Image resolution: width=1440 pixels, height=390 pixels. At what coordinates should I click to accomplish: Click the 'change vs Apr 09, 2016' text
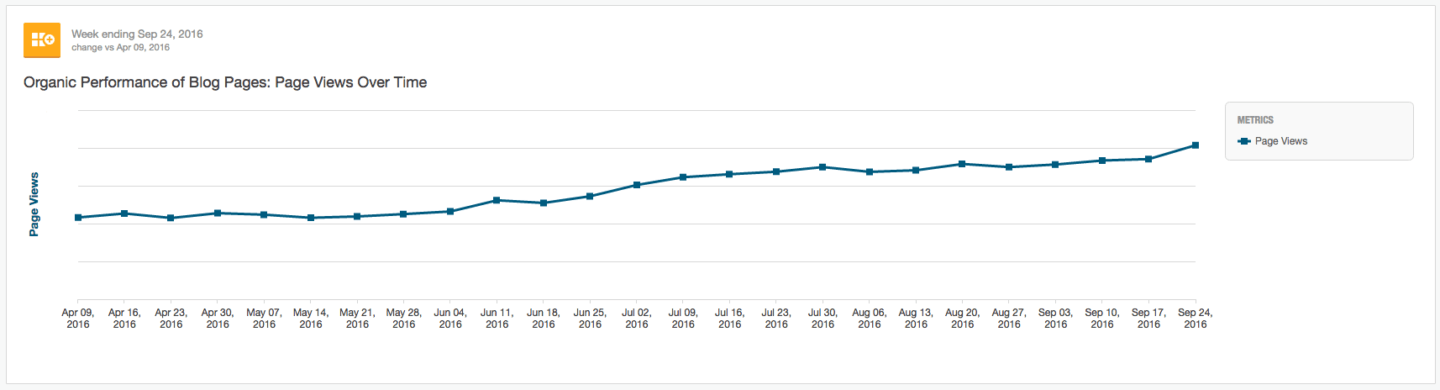pyautogui.click(x=120, y=47)
